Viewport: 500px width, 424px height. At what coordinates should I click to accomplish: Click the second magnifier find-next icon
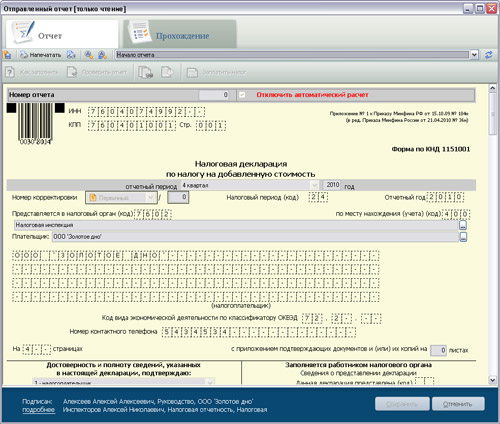pos(102,55)
